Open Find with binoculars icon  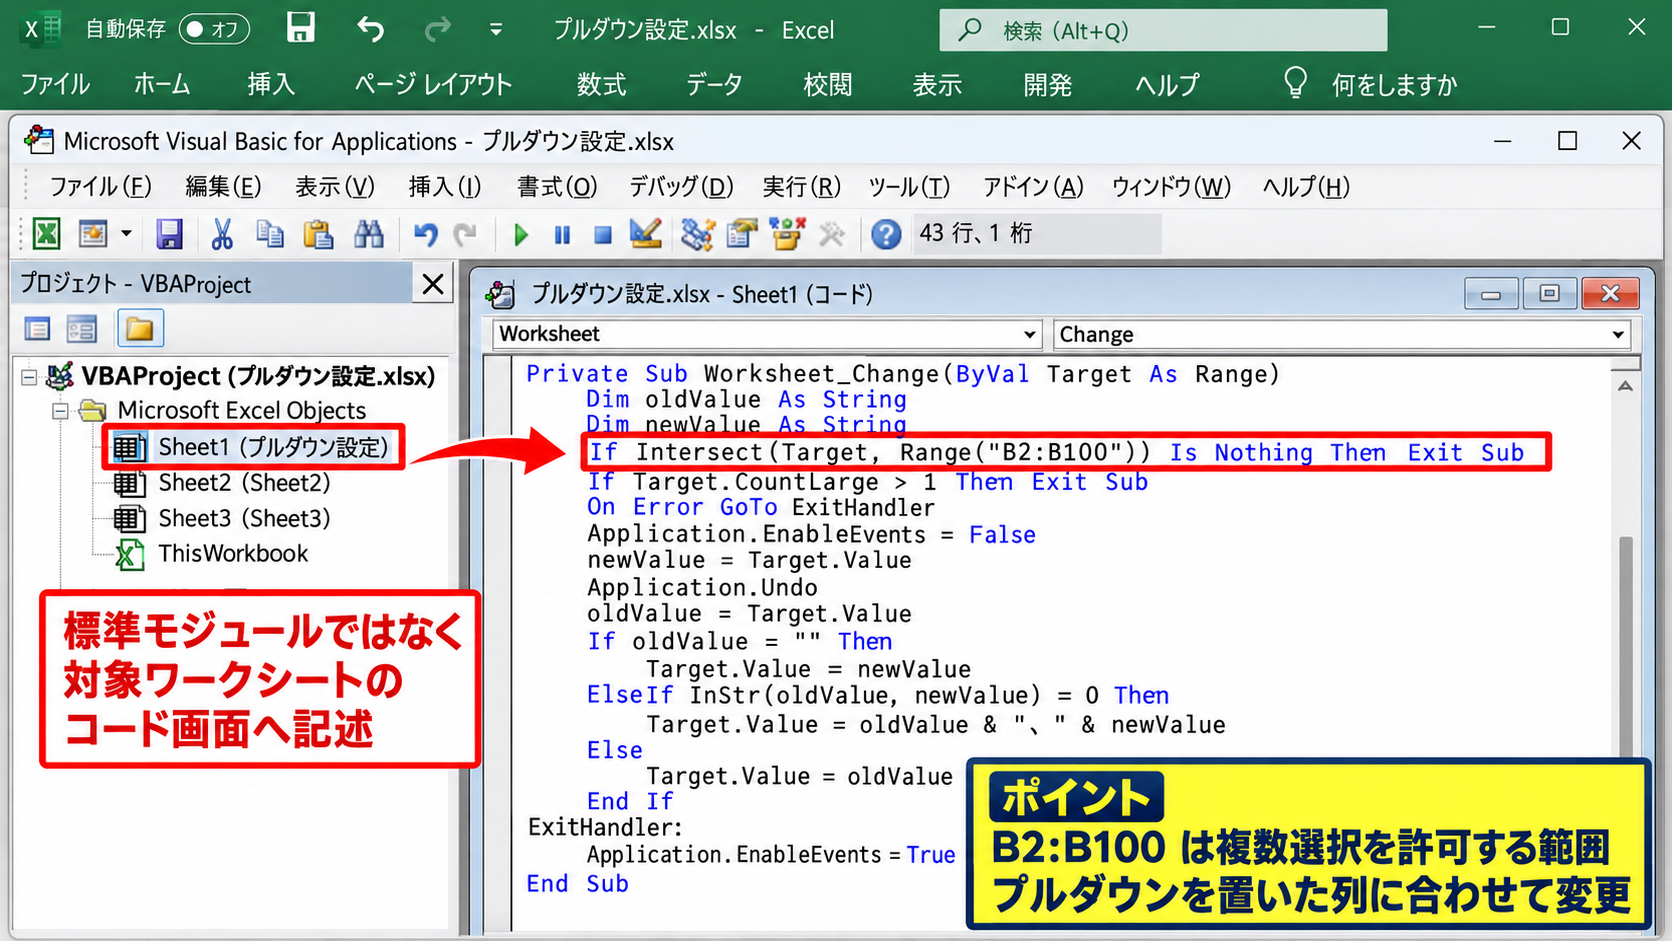click(369, 234)
